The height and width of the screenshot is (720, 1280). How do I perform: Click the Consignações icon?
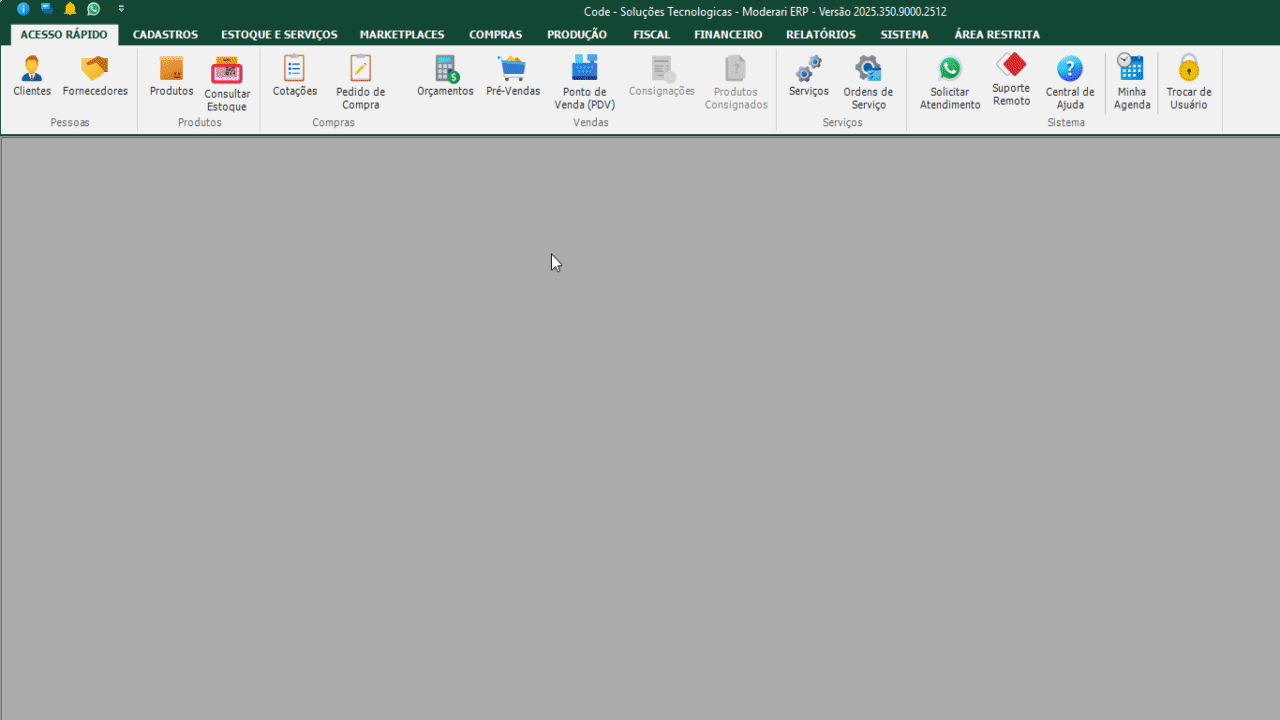[662, 77]
